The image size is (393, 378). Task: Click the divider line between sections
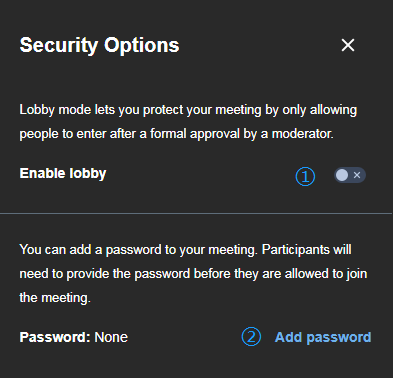tap(196, 213)
